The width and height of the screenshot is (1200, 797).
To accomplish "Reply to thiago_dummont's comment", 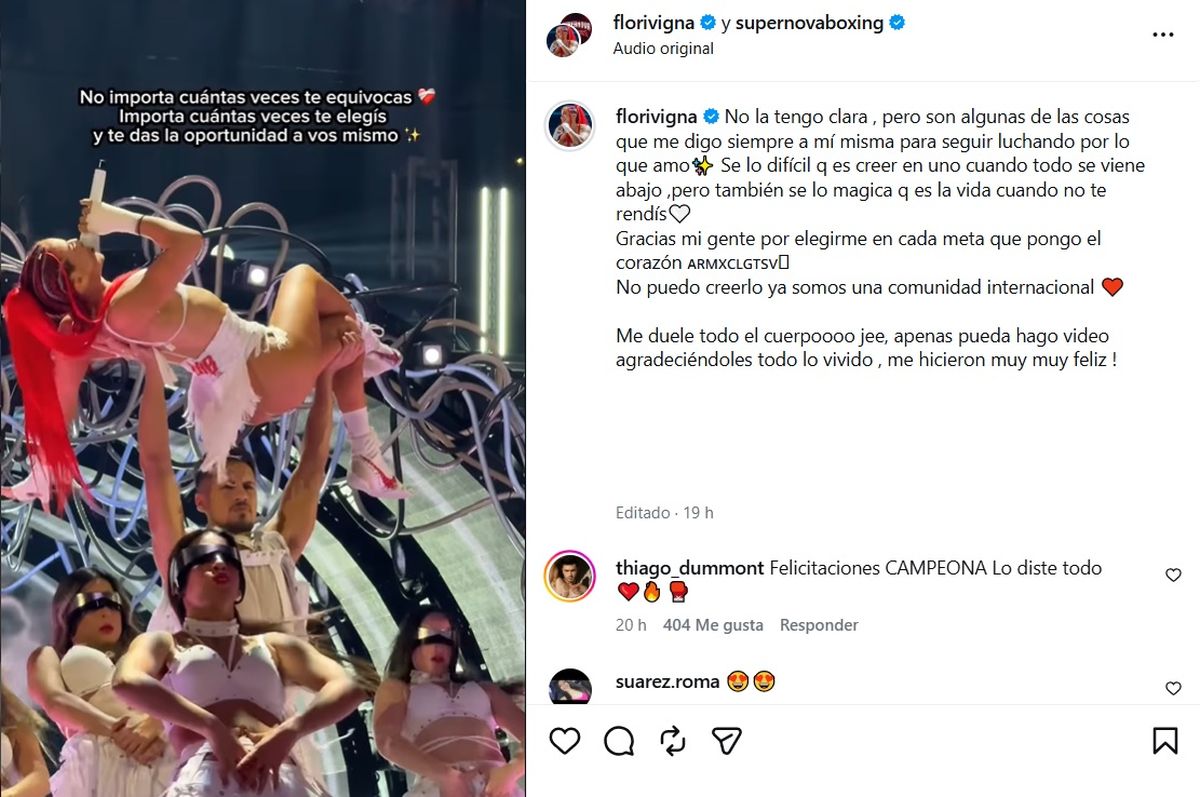I will 819,625.
